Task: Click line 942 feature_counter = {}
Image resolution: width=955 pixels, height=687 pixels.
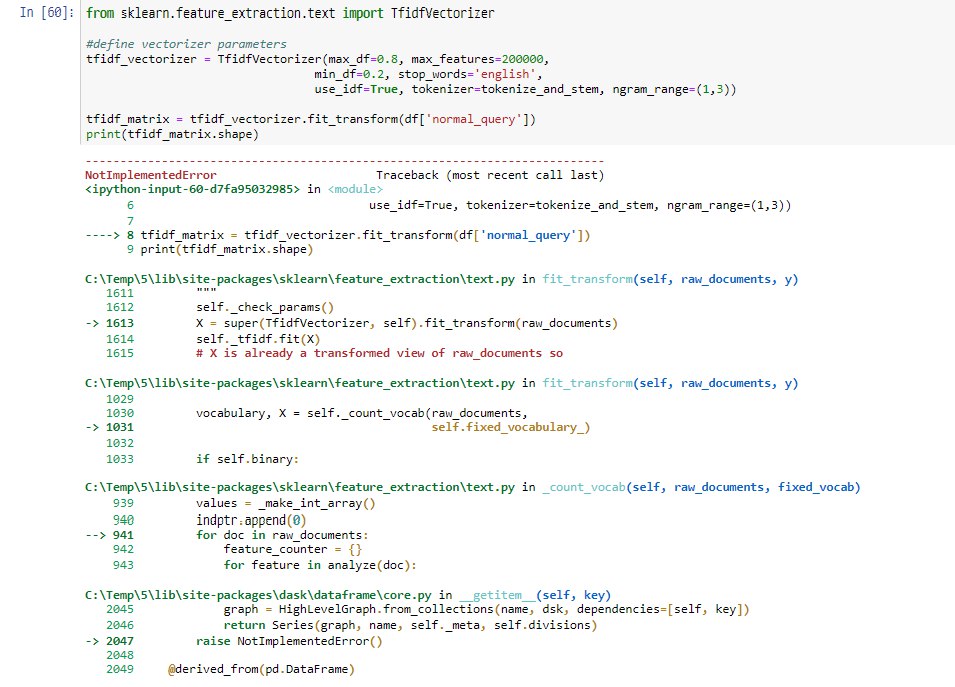Action: point(293,549)
